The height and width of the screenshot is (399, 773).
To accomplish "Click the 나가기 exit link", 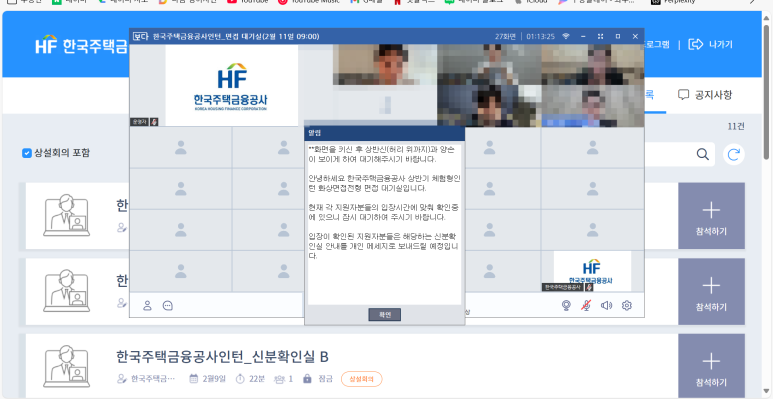I will tap(710, 44).
